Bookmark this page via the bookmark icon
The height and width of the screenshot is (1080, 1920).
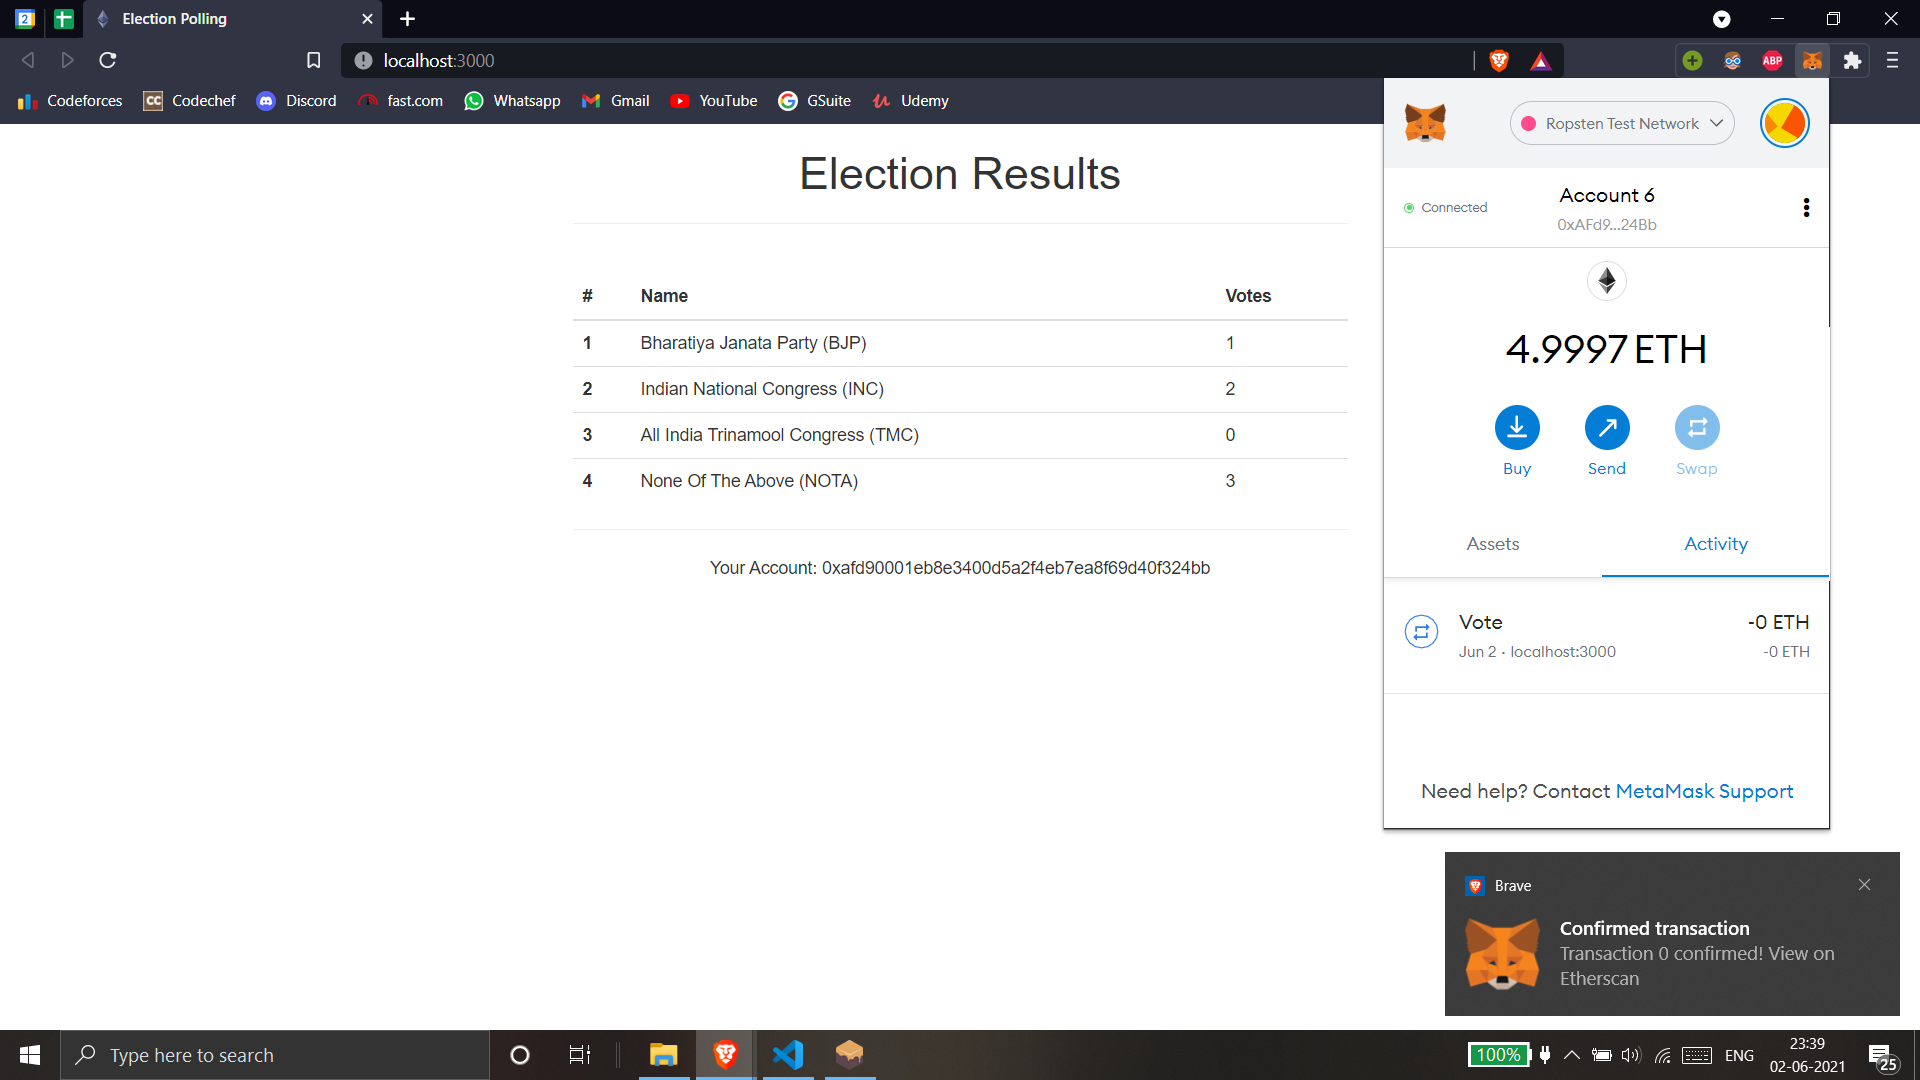[313, 61]
